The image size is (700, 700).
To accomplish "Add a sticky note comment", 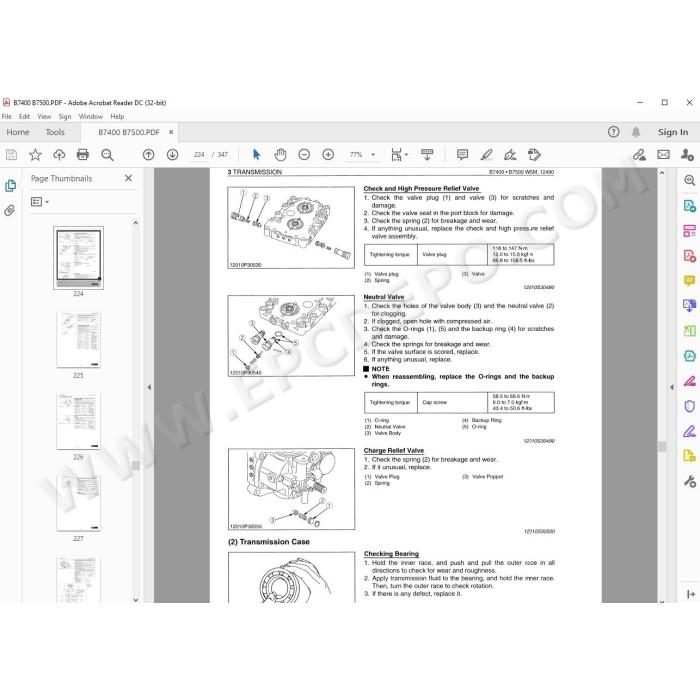I will click(x=462, y=154).
